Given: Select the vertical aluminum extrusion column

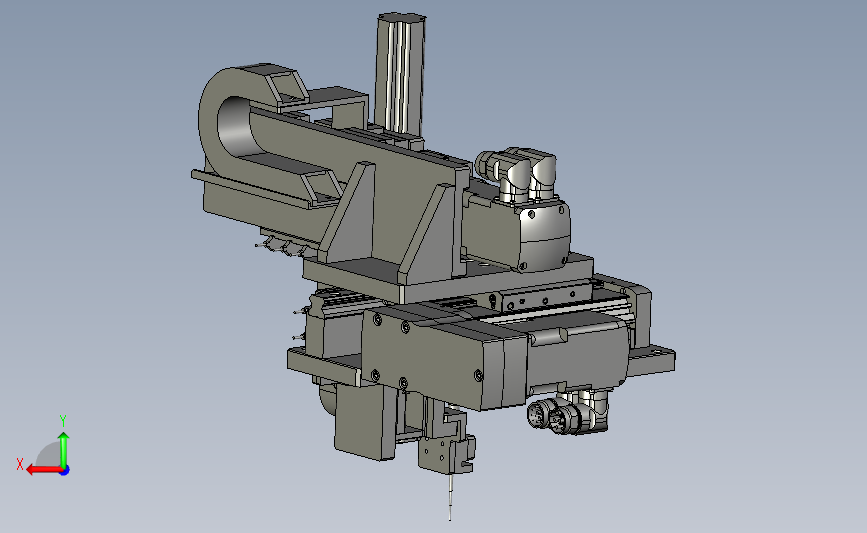Looking at the screenshot, I should [400, 75].
